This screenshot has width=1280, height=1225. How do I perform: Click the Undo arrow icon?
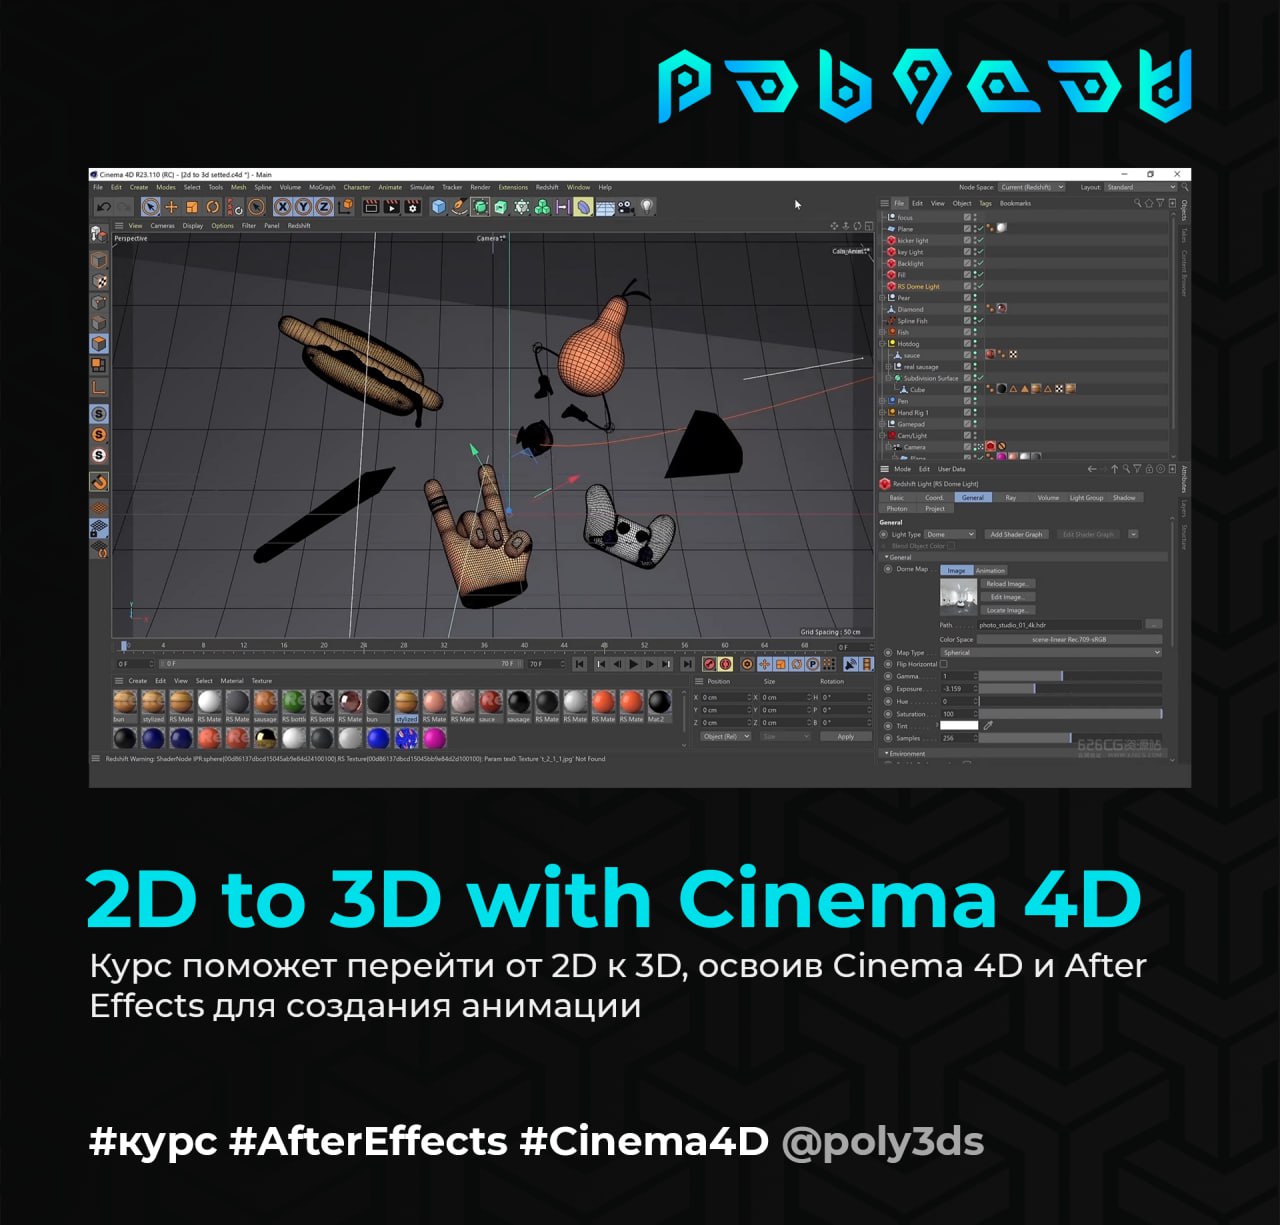pos(103,207)
